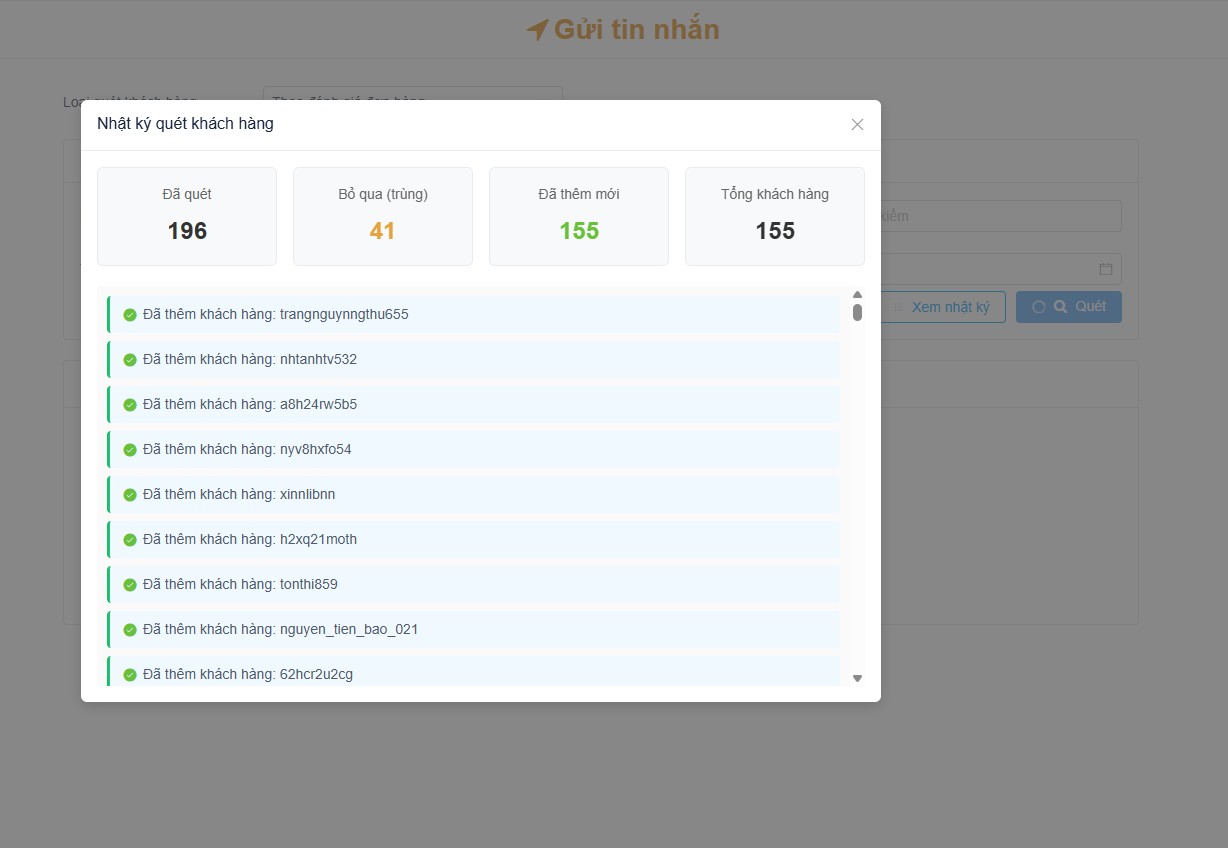Tap the green check icon for tonthi859

(x=130, y=585)
